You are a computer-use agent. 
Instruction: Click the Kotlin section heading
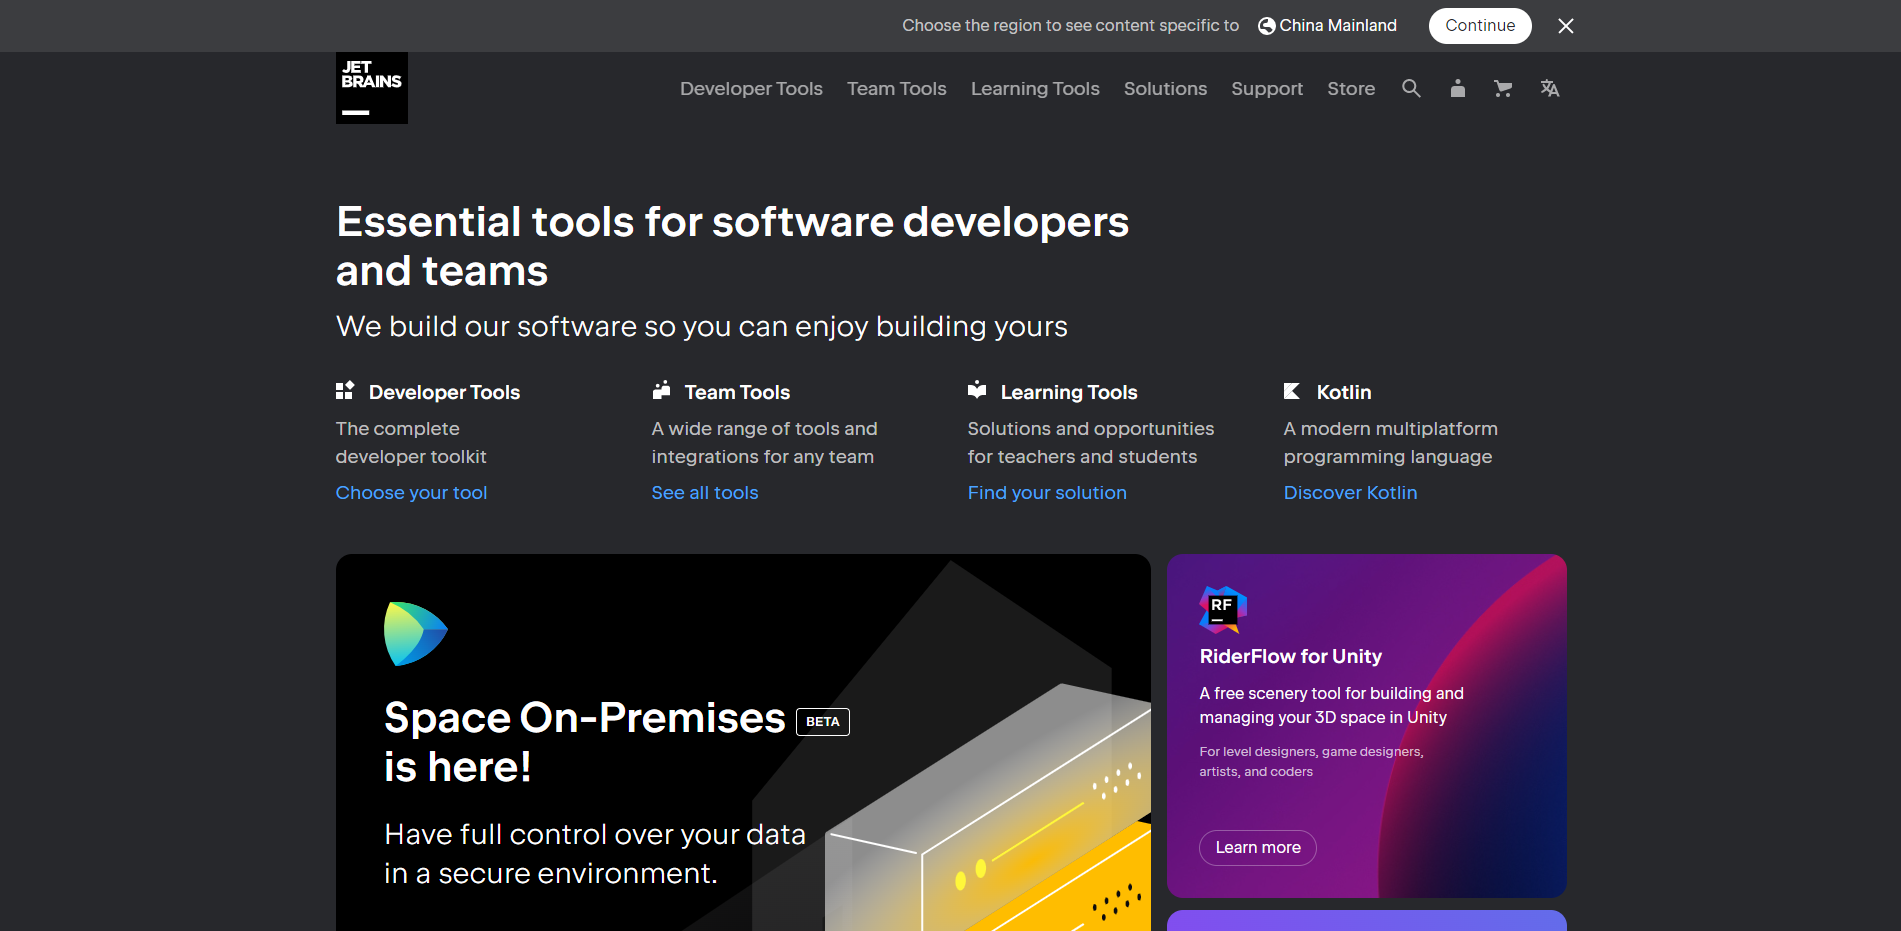pos(1344,392)
